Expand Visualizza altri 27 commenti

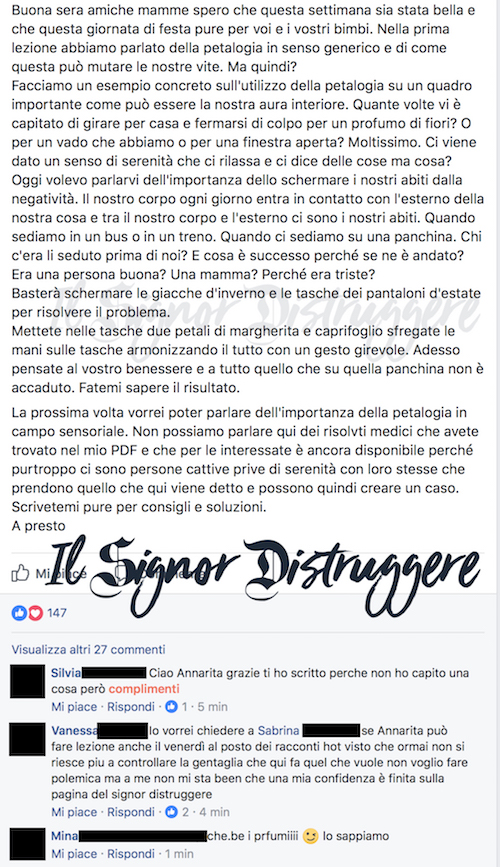click(x=88, y=649)
